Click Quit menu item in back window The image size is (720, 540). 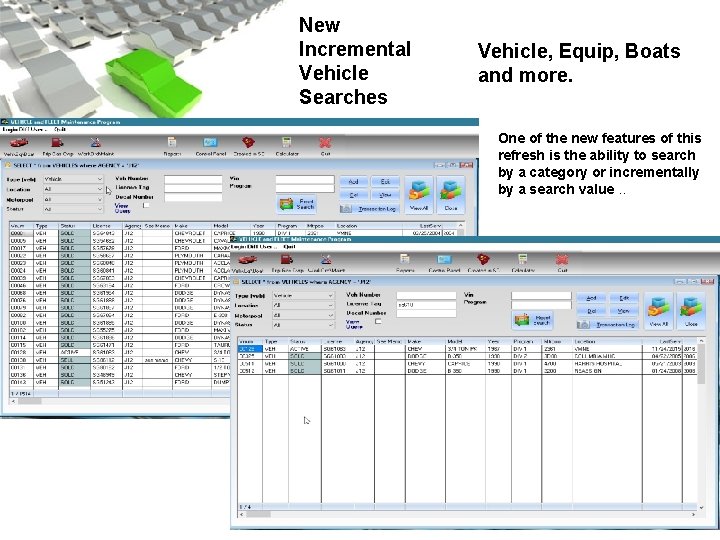point(60,129)
